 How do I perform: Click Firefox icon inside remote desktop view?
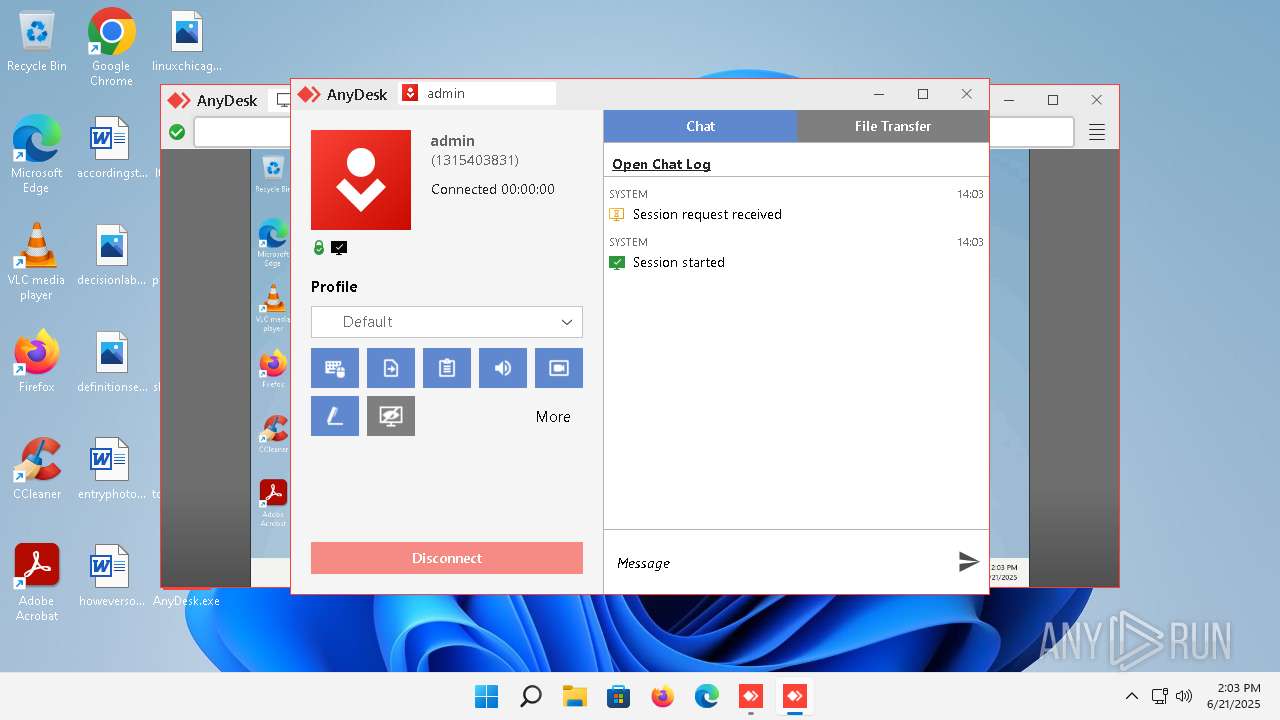272,368
